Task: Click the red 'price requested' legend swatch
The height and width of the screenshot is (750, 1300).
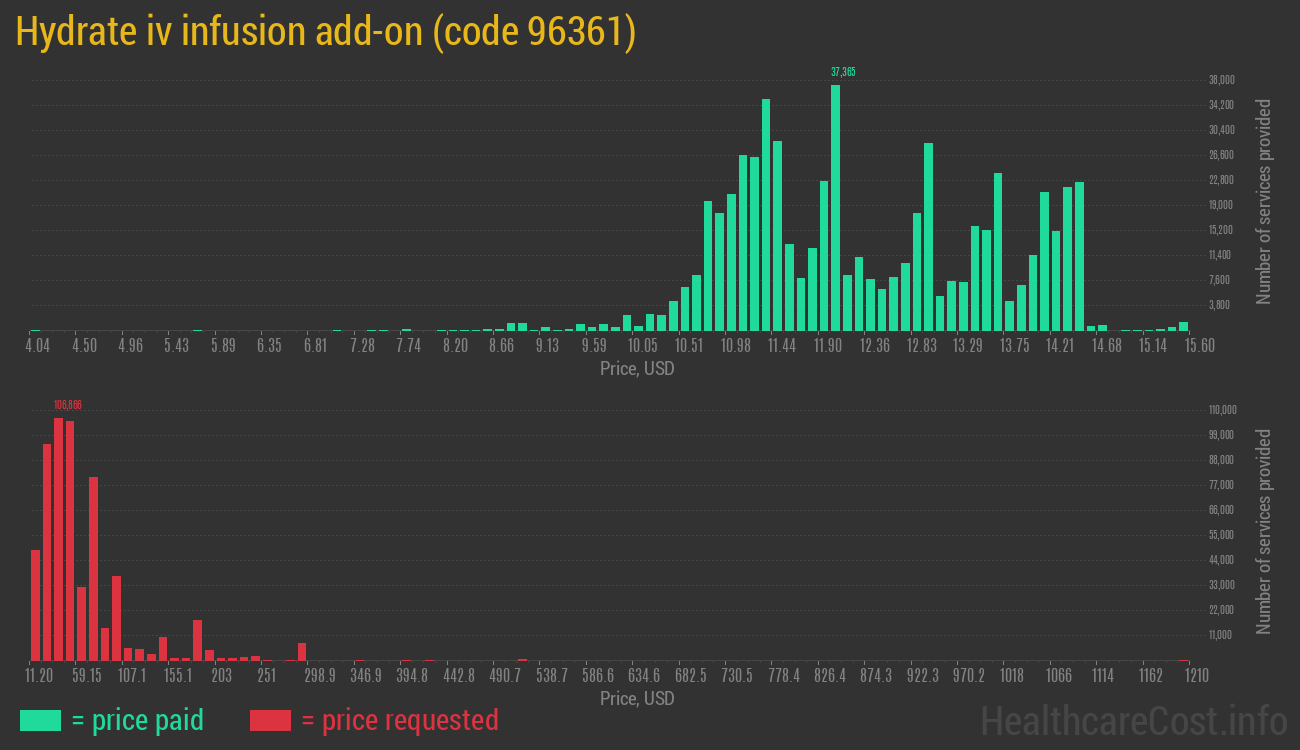Action: pyautogui.click(x=270, y=720)
